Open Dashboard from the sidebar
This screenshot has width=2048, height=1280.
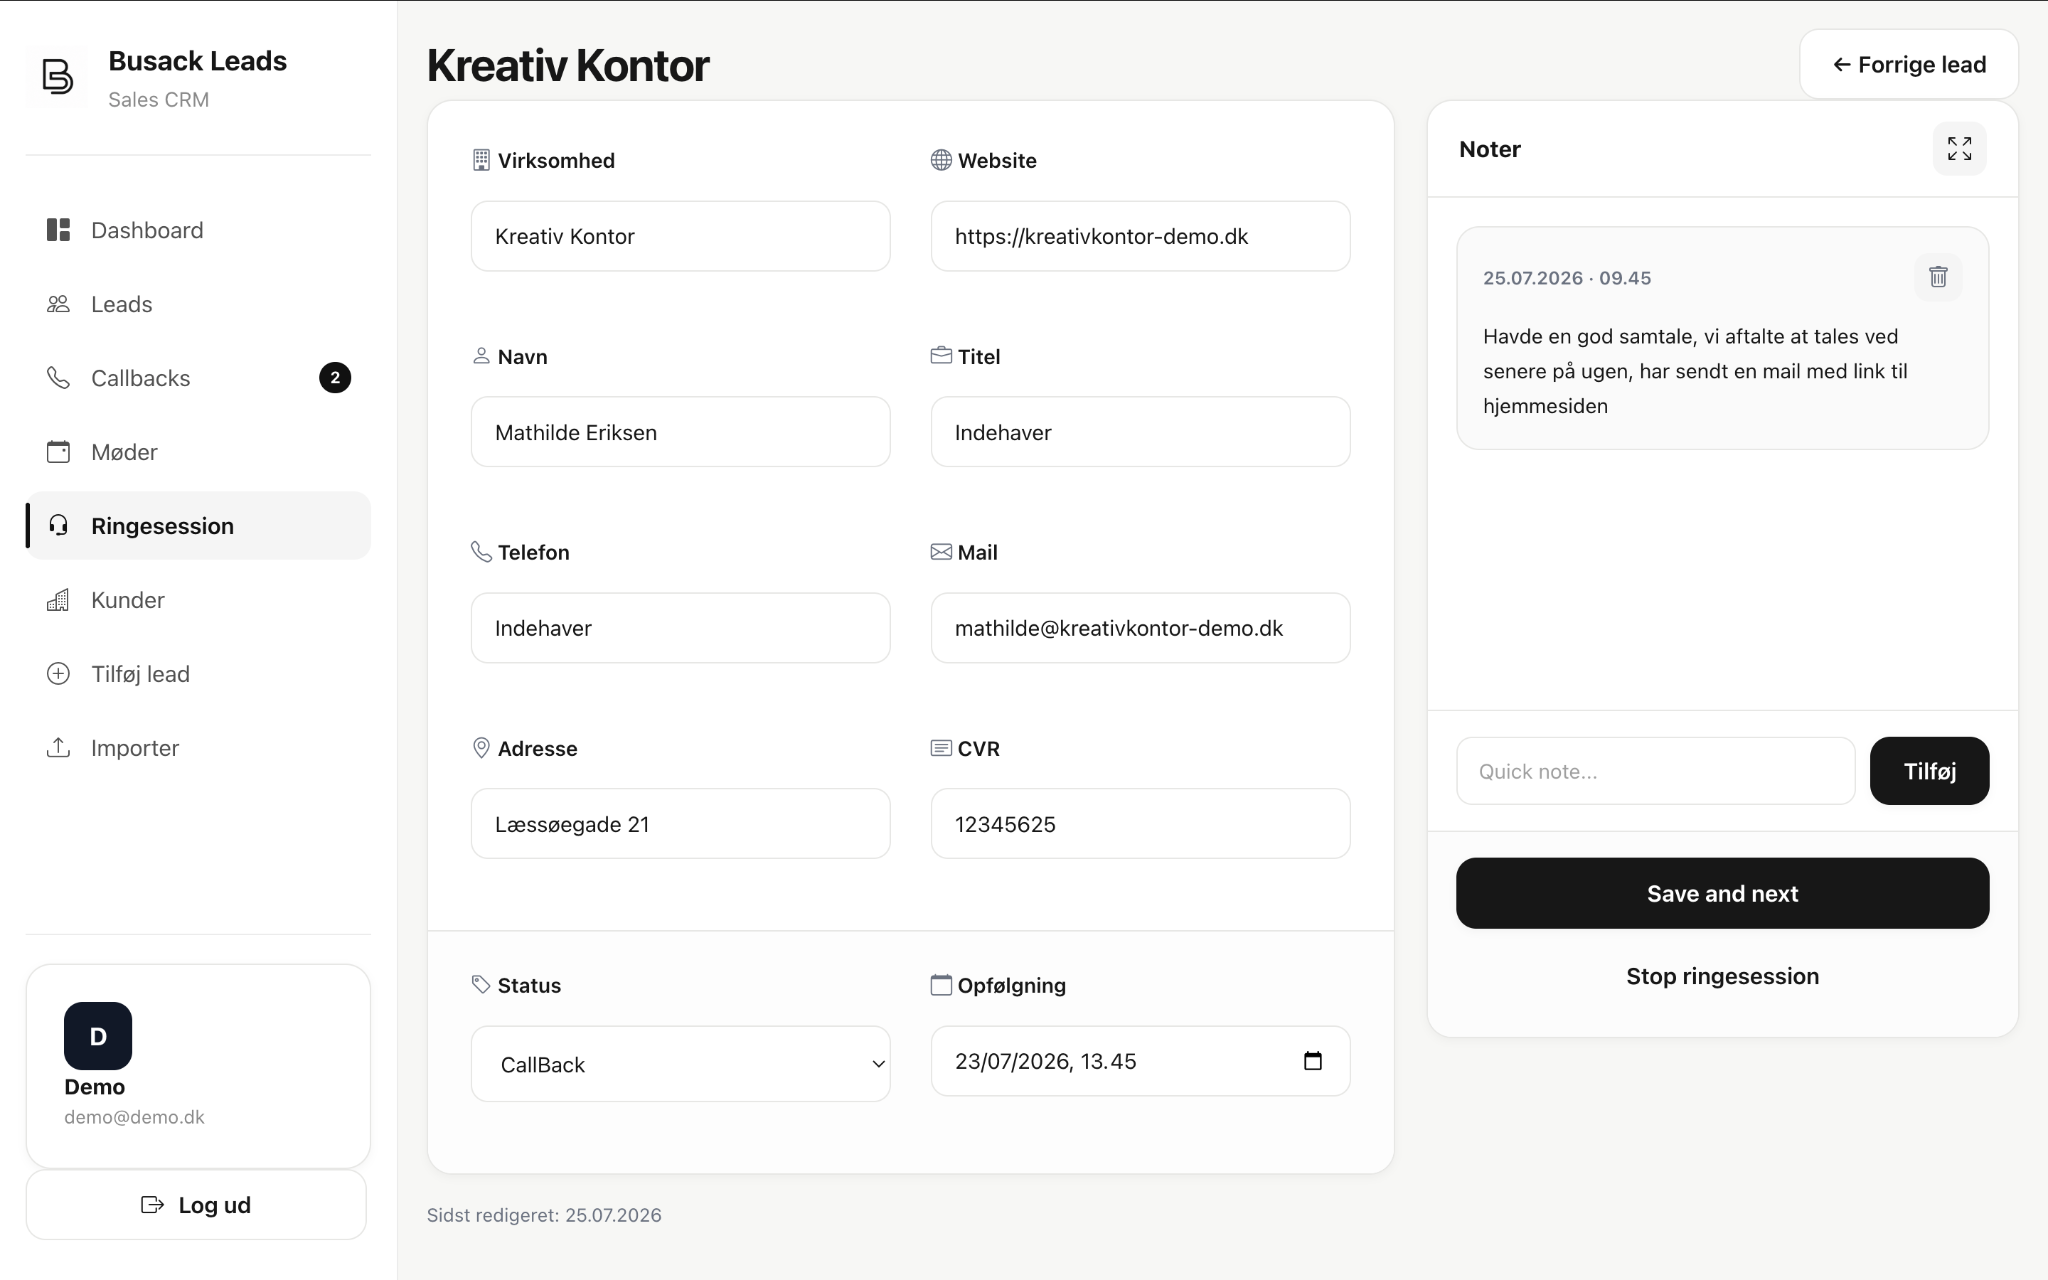198,230
